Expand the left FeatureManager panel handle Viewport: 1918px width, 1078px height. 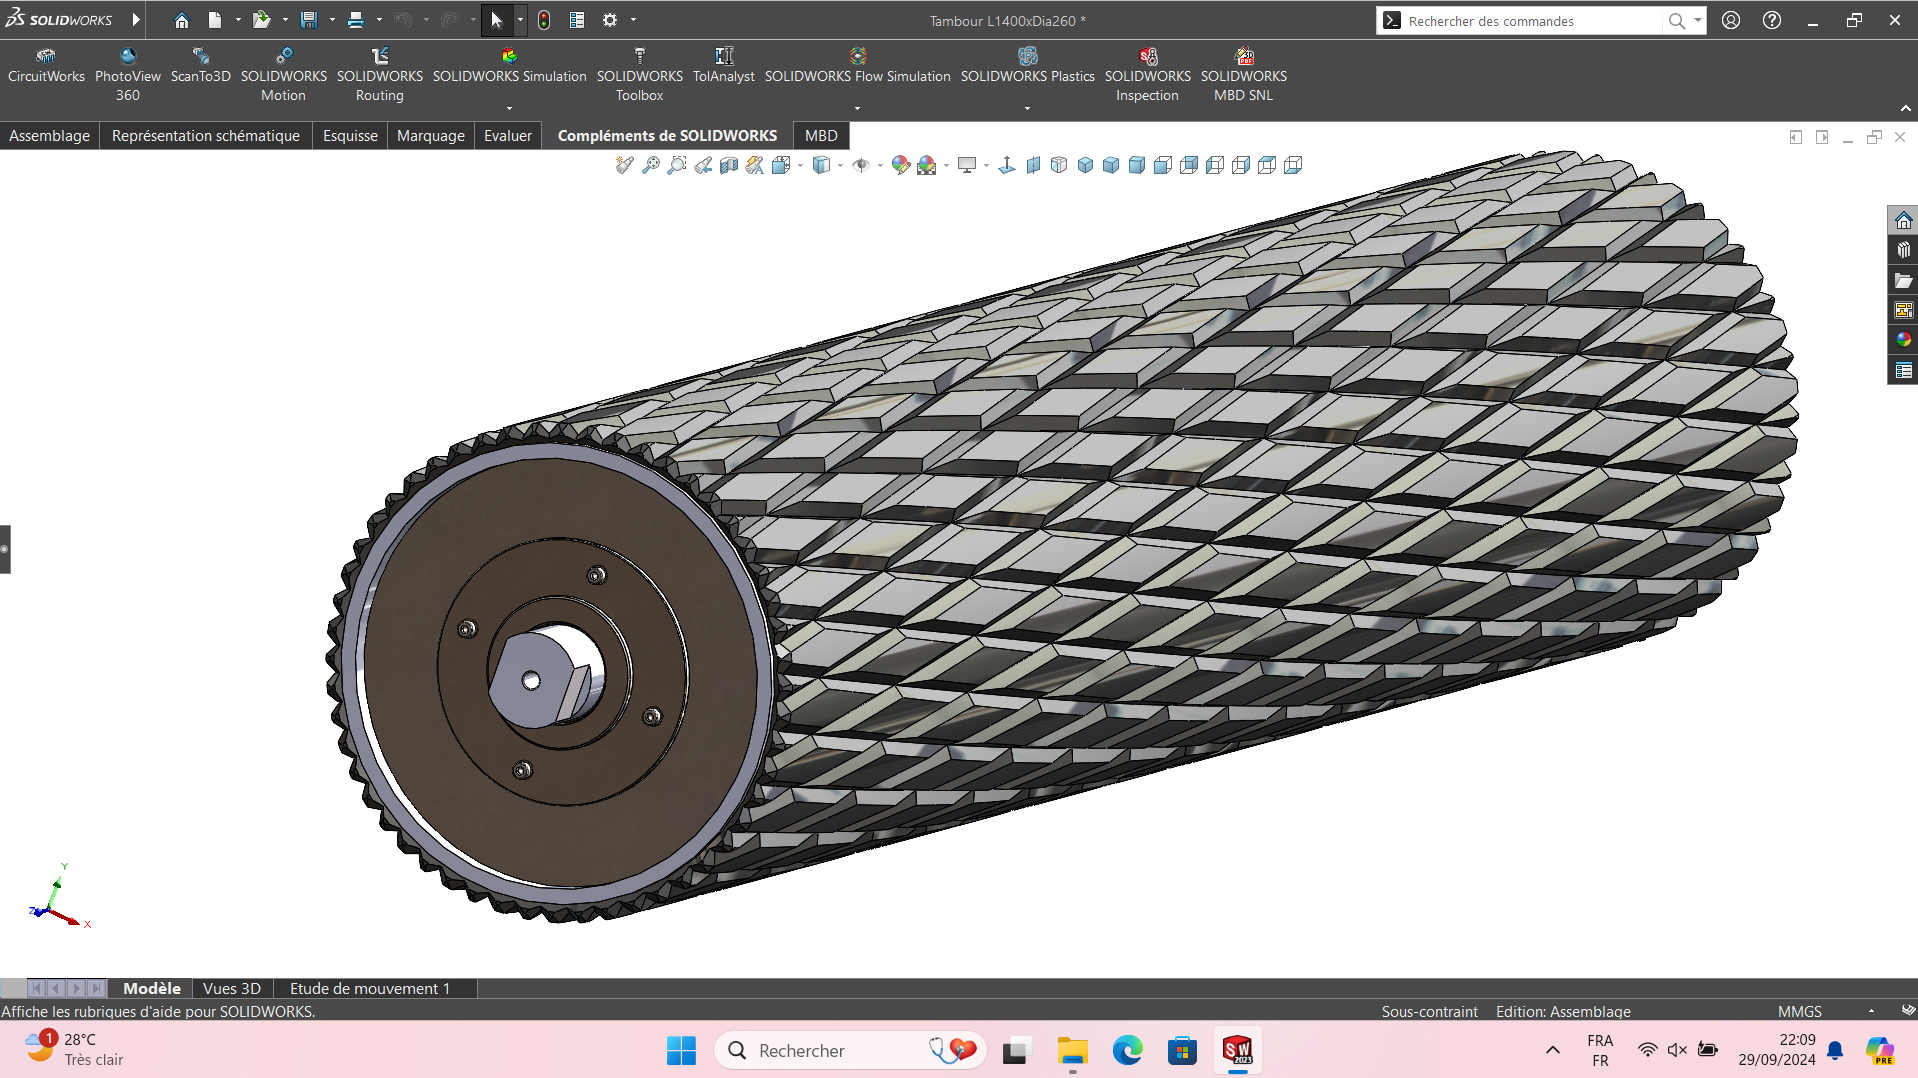(5, 549)
